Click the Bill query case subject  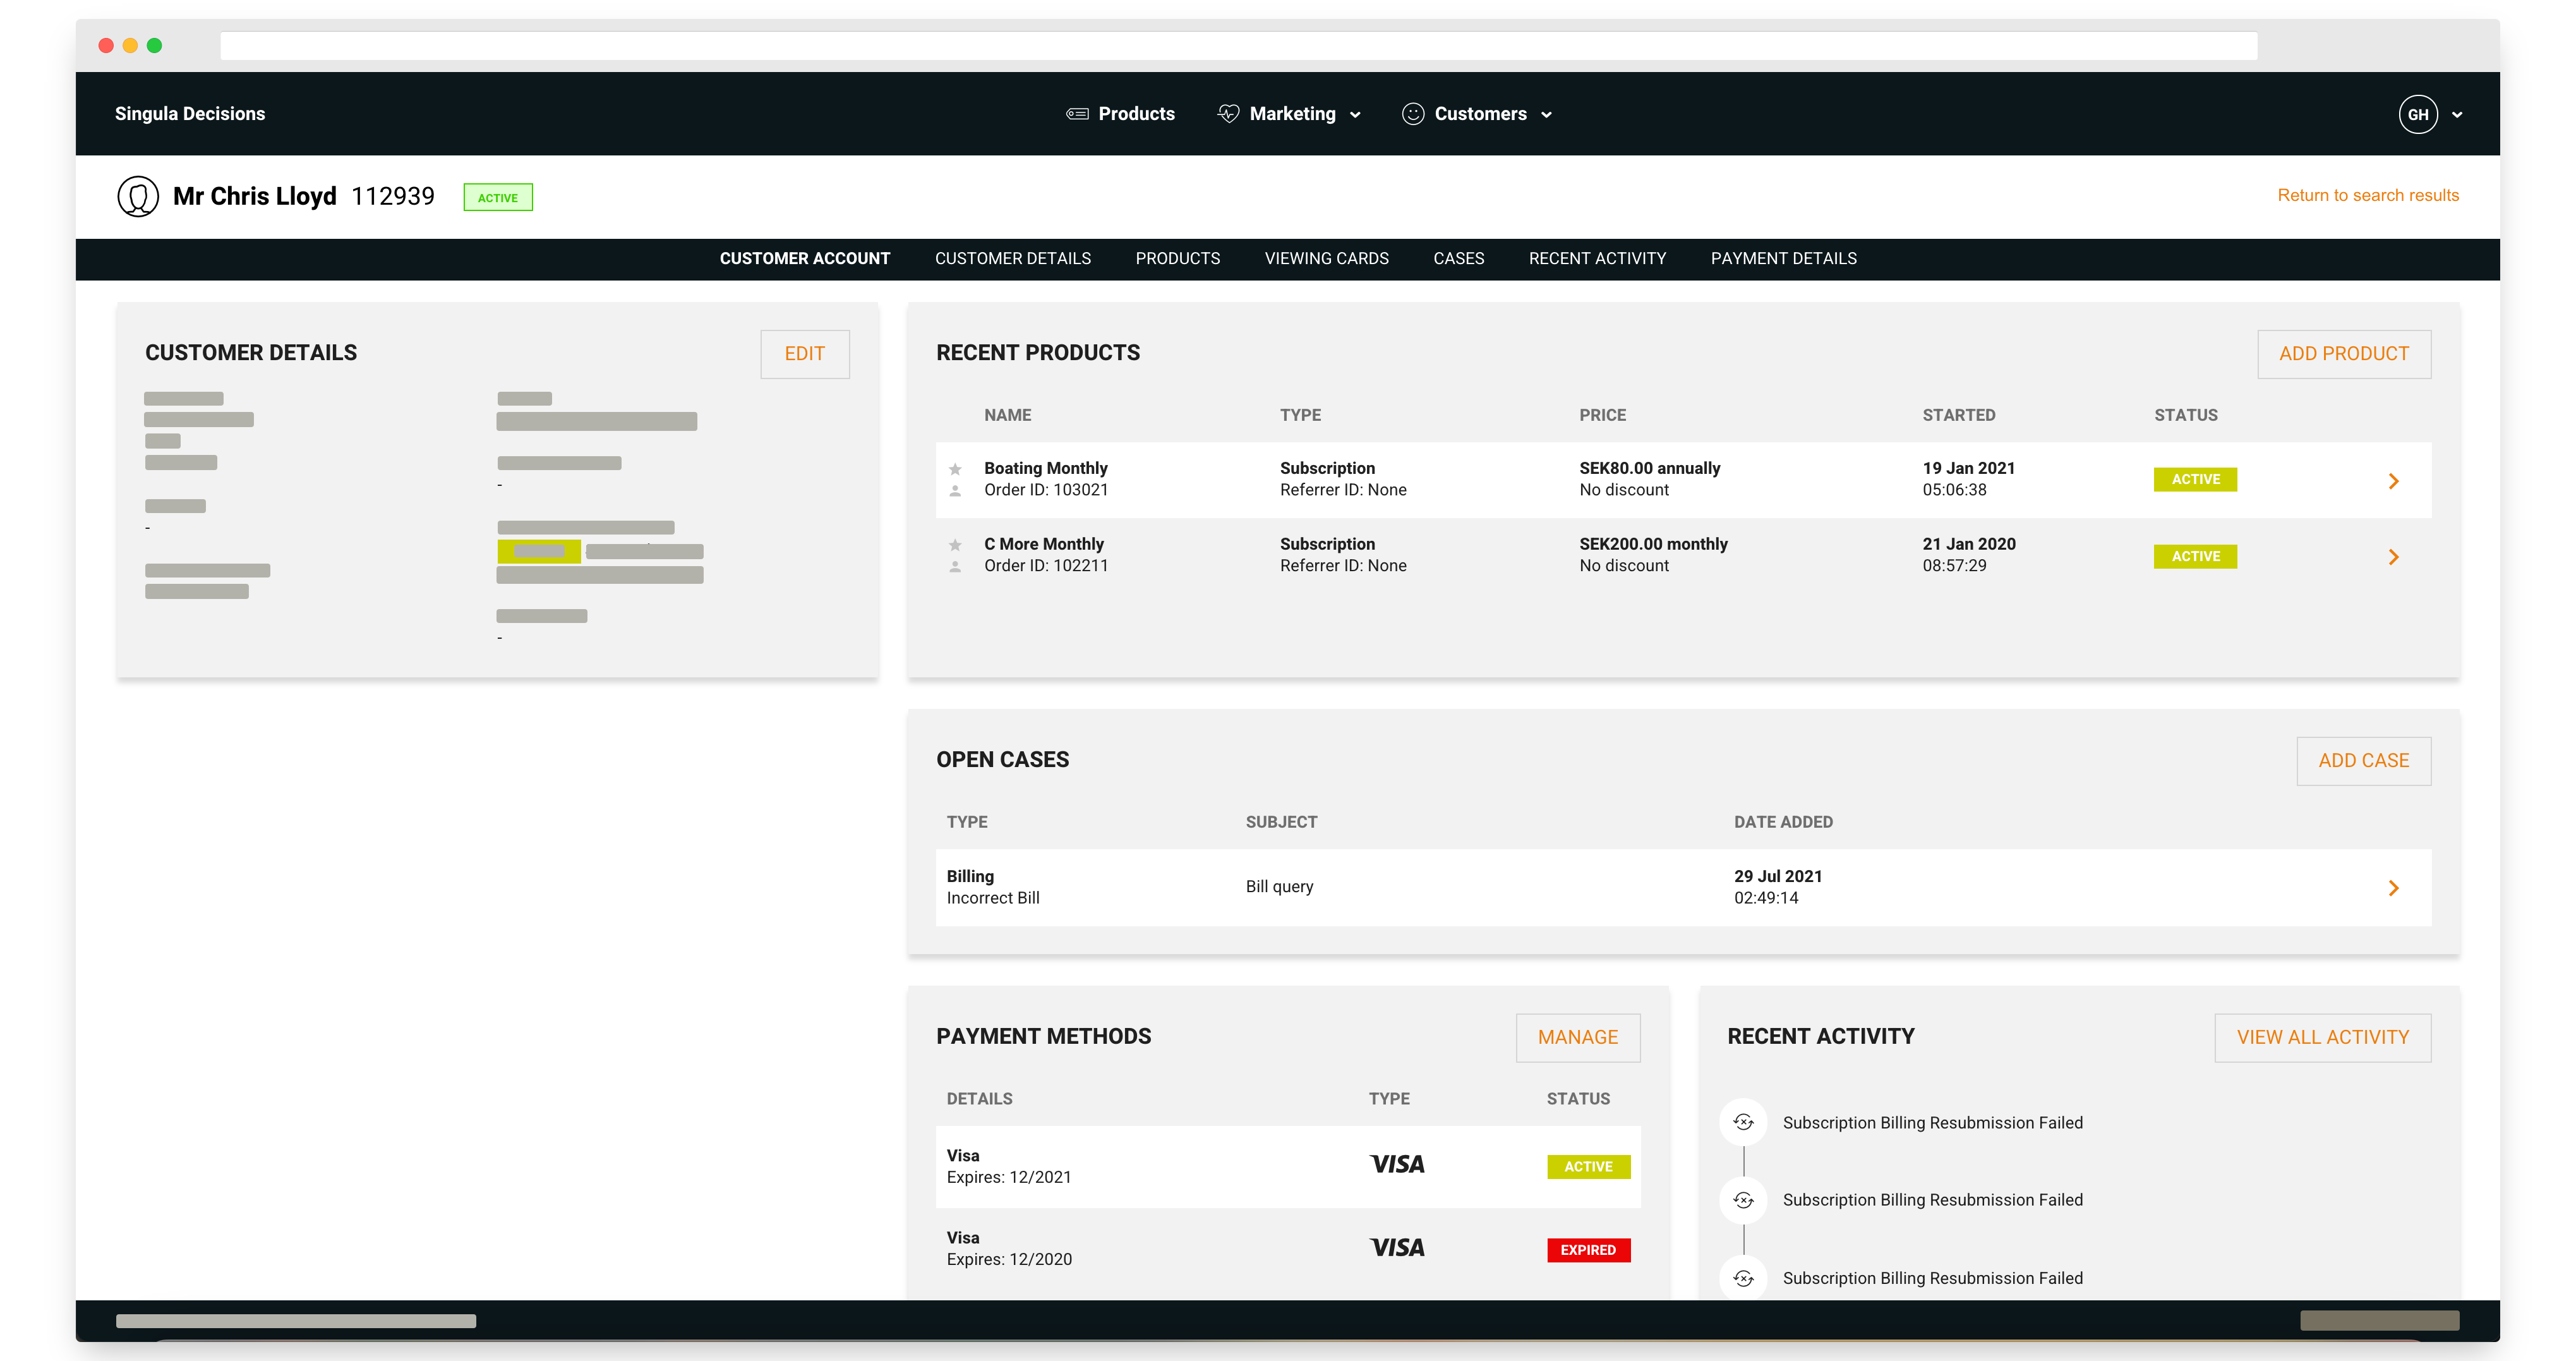pos(1279,887)
